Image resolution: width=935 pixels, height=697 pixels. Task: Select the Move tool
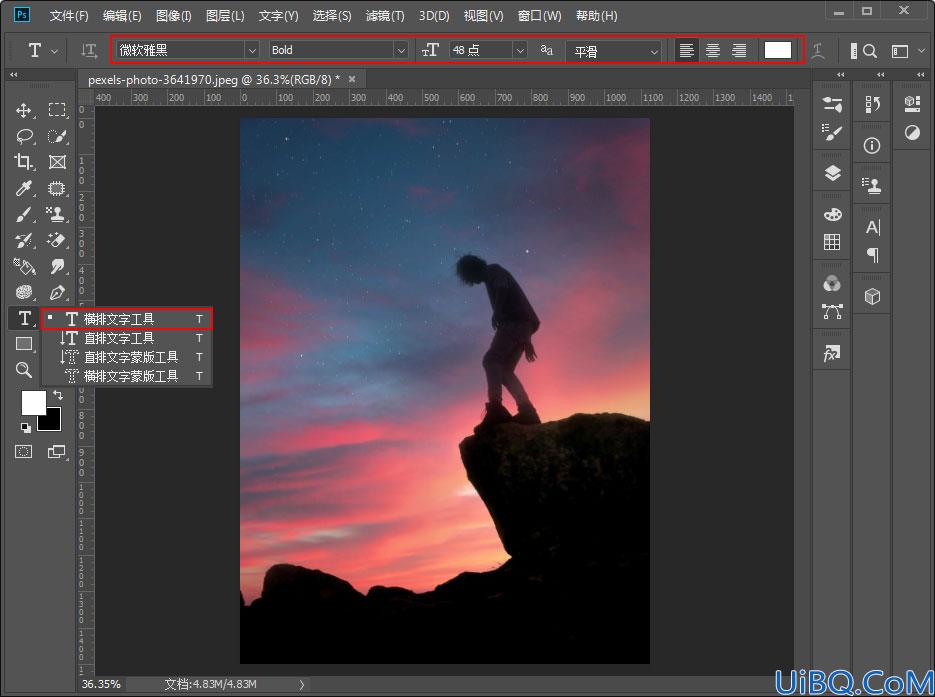pyautogui.click(x=24, y=110)
